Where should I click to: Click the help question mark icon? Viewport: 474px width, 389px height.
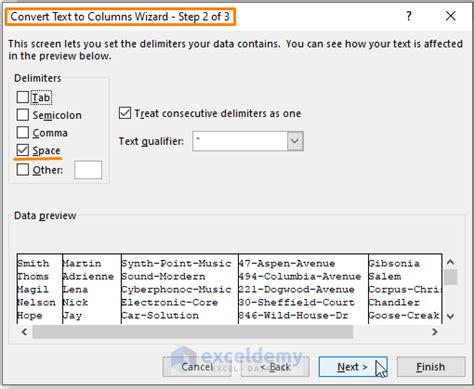coord(409,16)
